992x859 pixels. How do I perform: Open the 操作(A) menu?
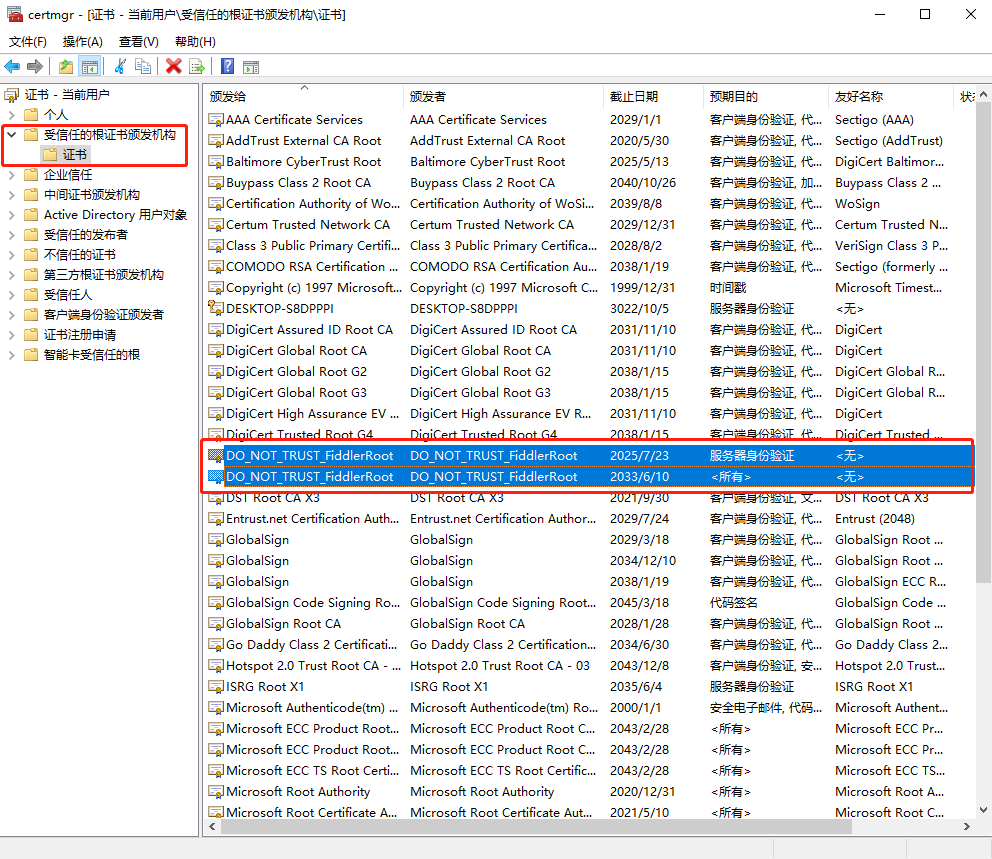[x=82, y=42]
